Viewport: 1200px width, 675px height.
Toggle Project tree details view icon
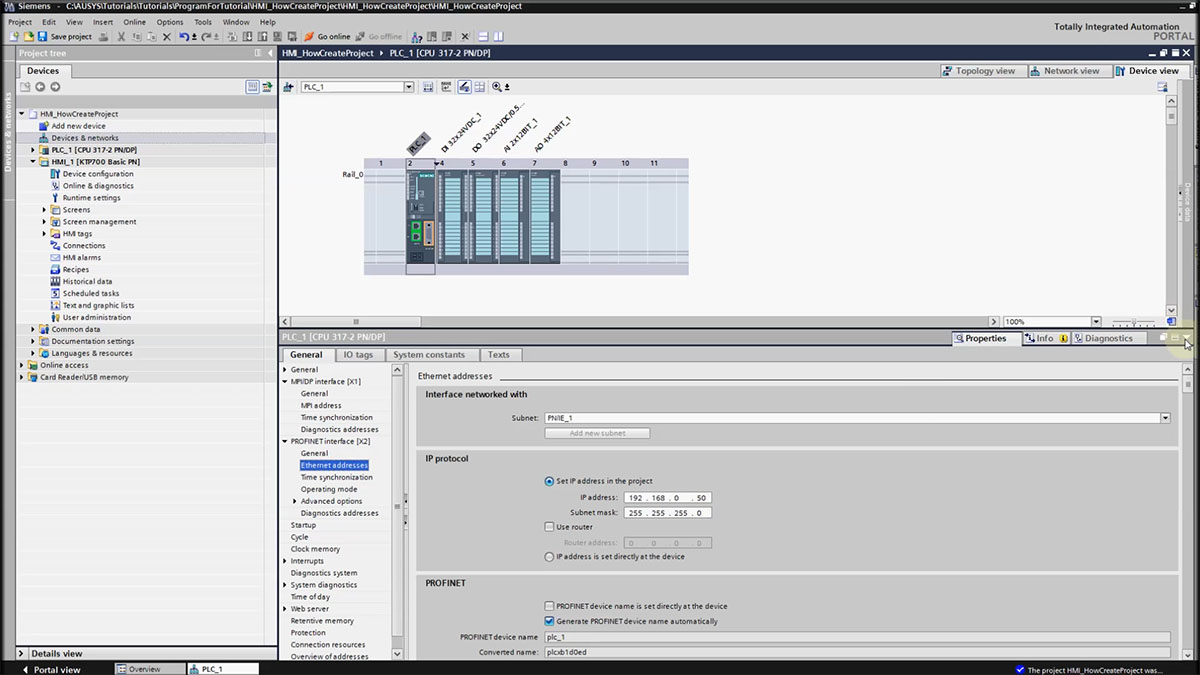pyautogui.click(x=252, y=87)
